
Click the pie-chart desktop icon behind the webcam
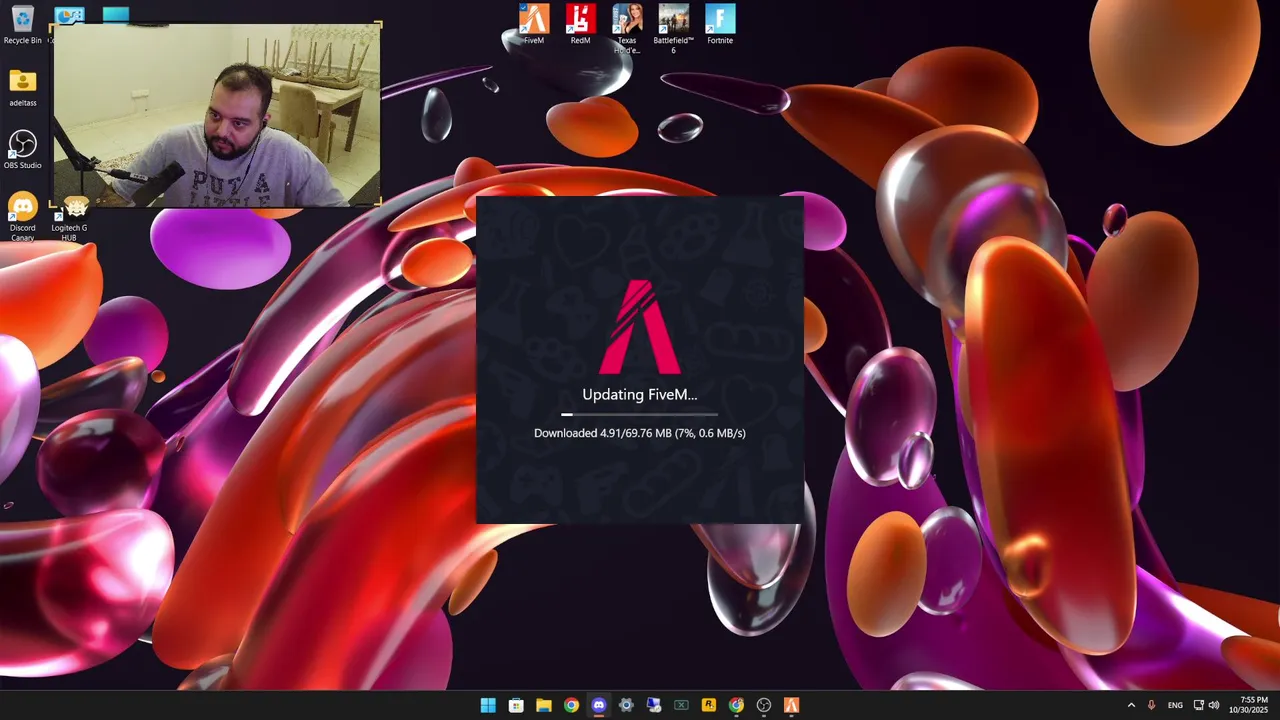(x=69, y=14)
